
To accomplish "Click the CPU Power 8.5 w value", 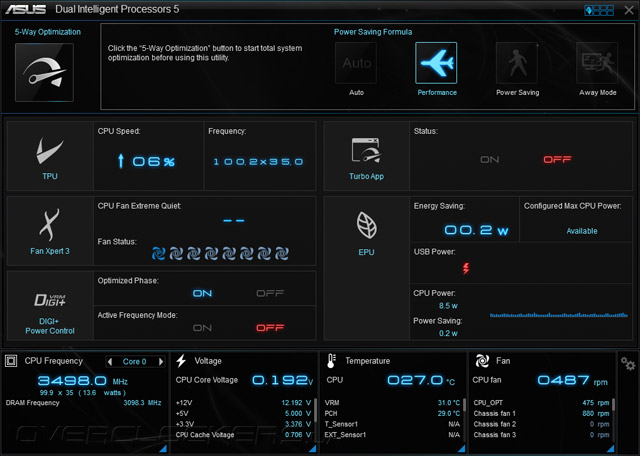I will (x=448, y=306).
